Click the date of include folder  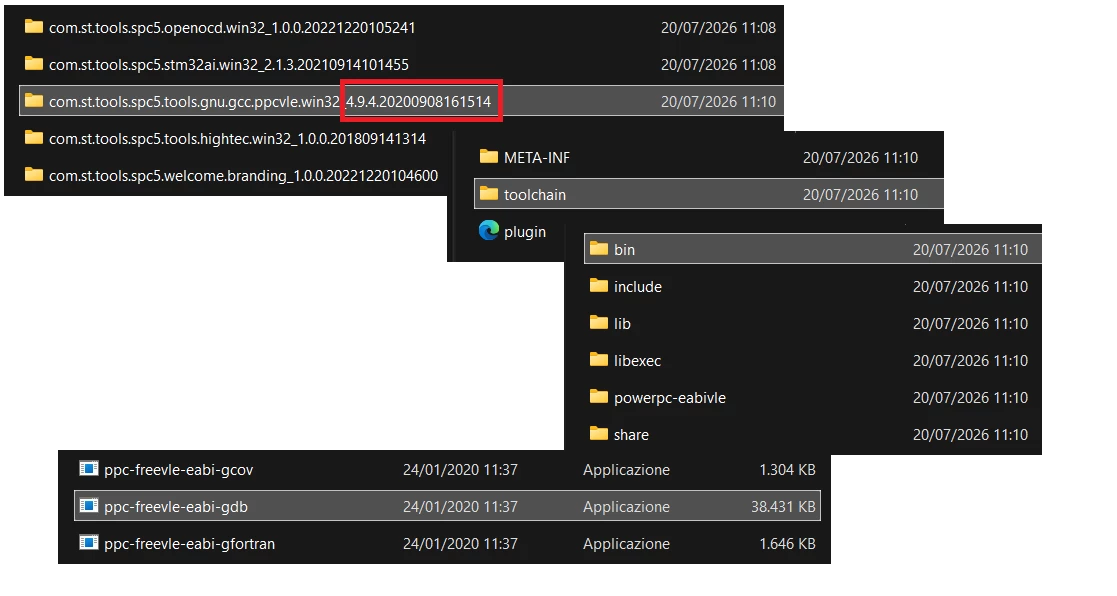(x=970, y=287)
